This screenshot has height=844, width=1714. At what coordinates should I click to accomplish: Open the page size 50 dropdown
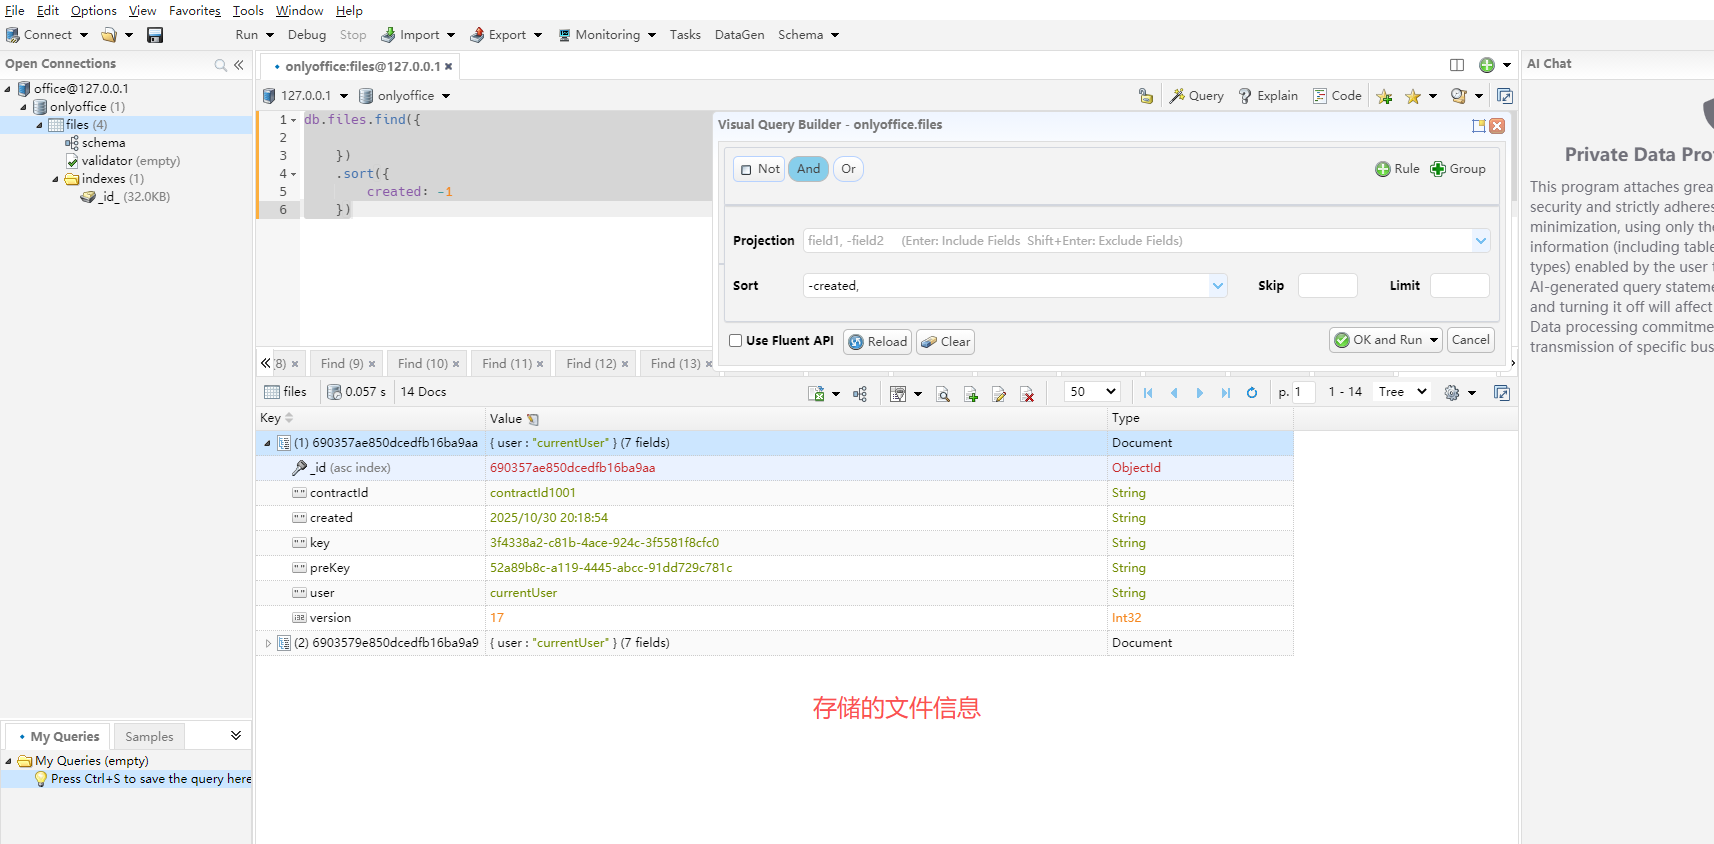1092,392
